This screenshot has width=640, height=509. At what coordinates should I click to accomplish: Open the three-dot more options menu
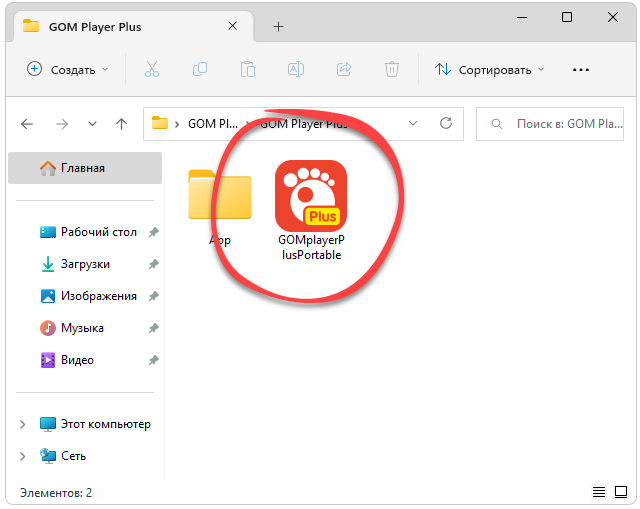tap(580, 70)
